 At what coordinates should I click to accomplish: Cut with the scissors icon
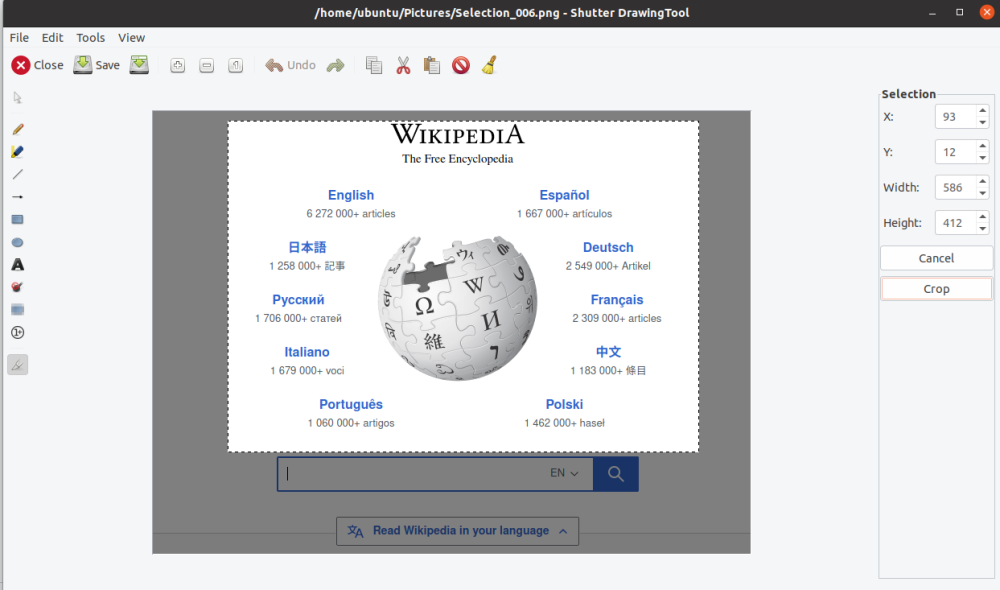point(403,65)
